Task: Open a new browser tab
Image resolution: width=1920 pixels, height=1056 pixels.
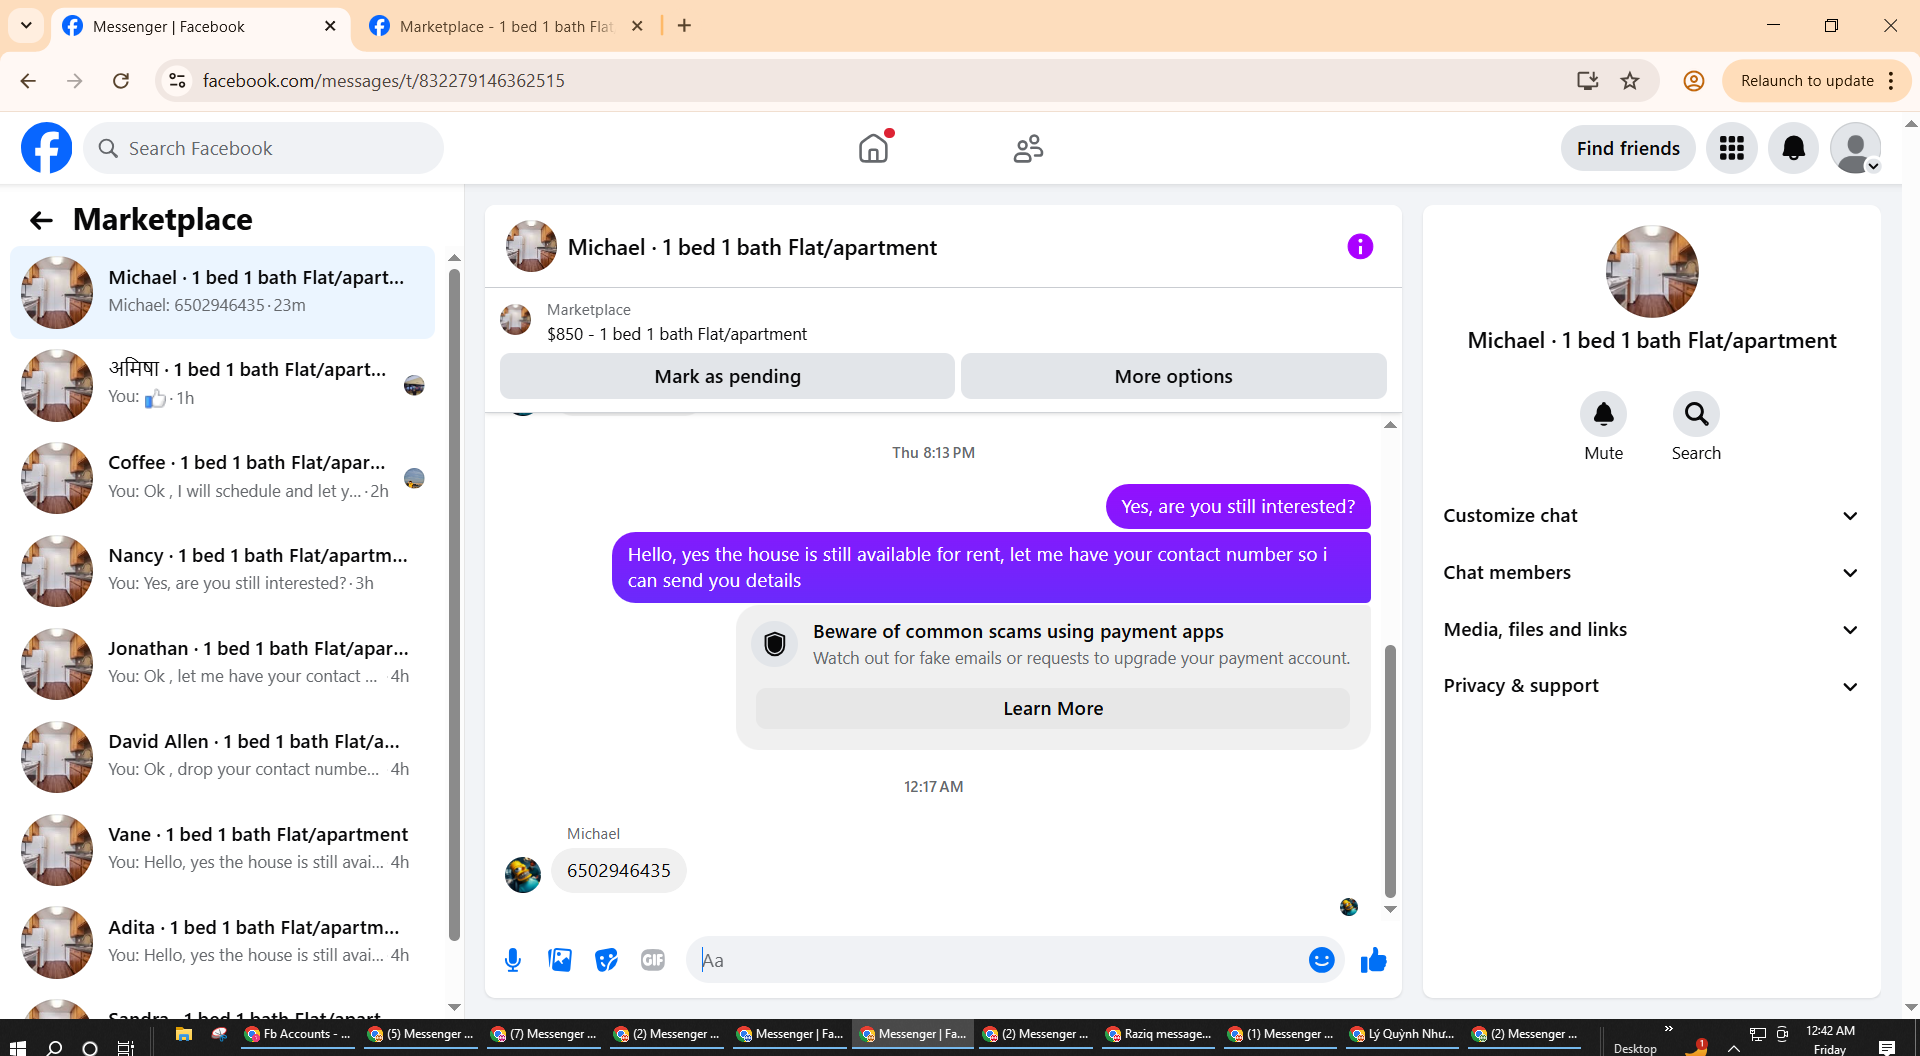Action: click(684, 26)
